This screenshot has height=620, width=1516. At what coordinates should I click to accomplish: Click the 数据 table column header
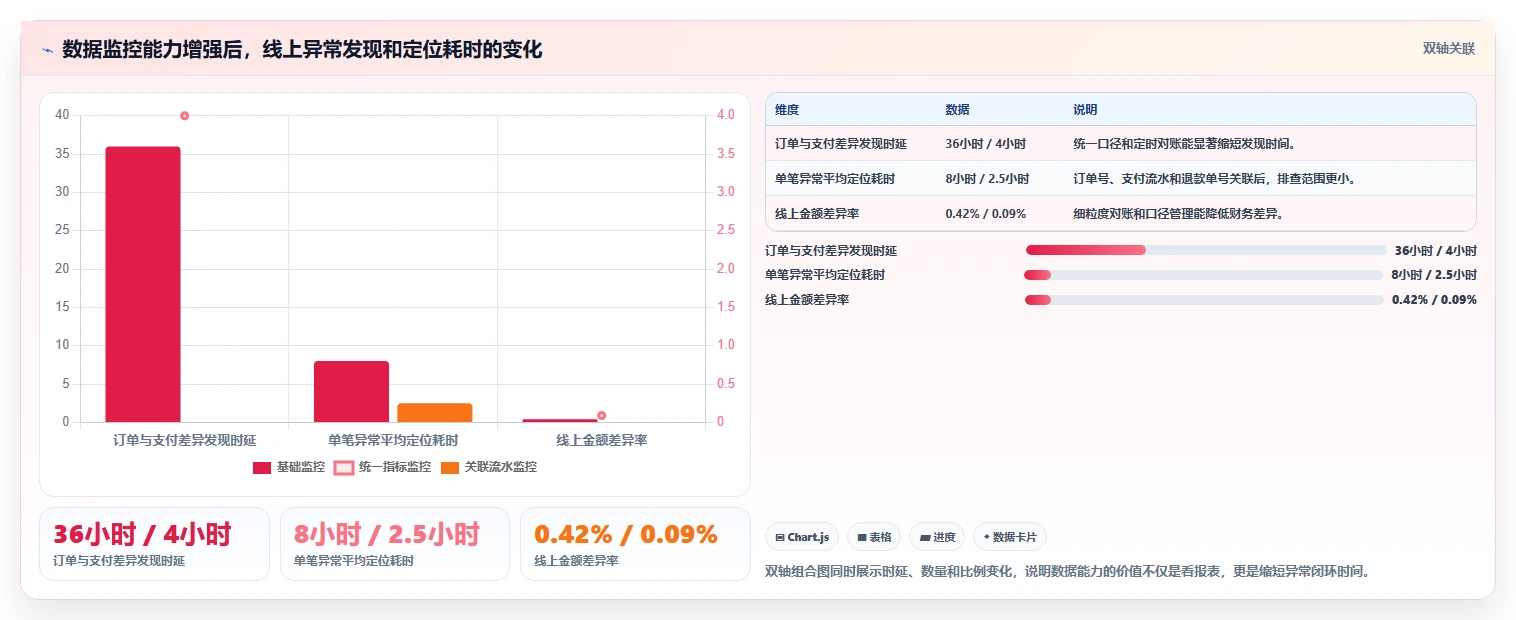click(957, 110)
